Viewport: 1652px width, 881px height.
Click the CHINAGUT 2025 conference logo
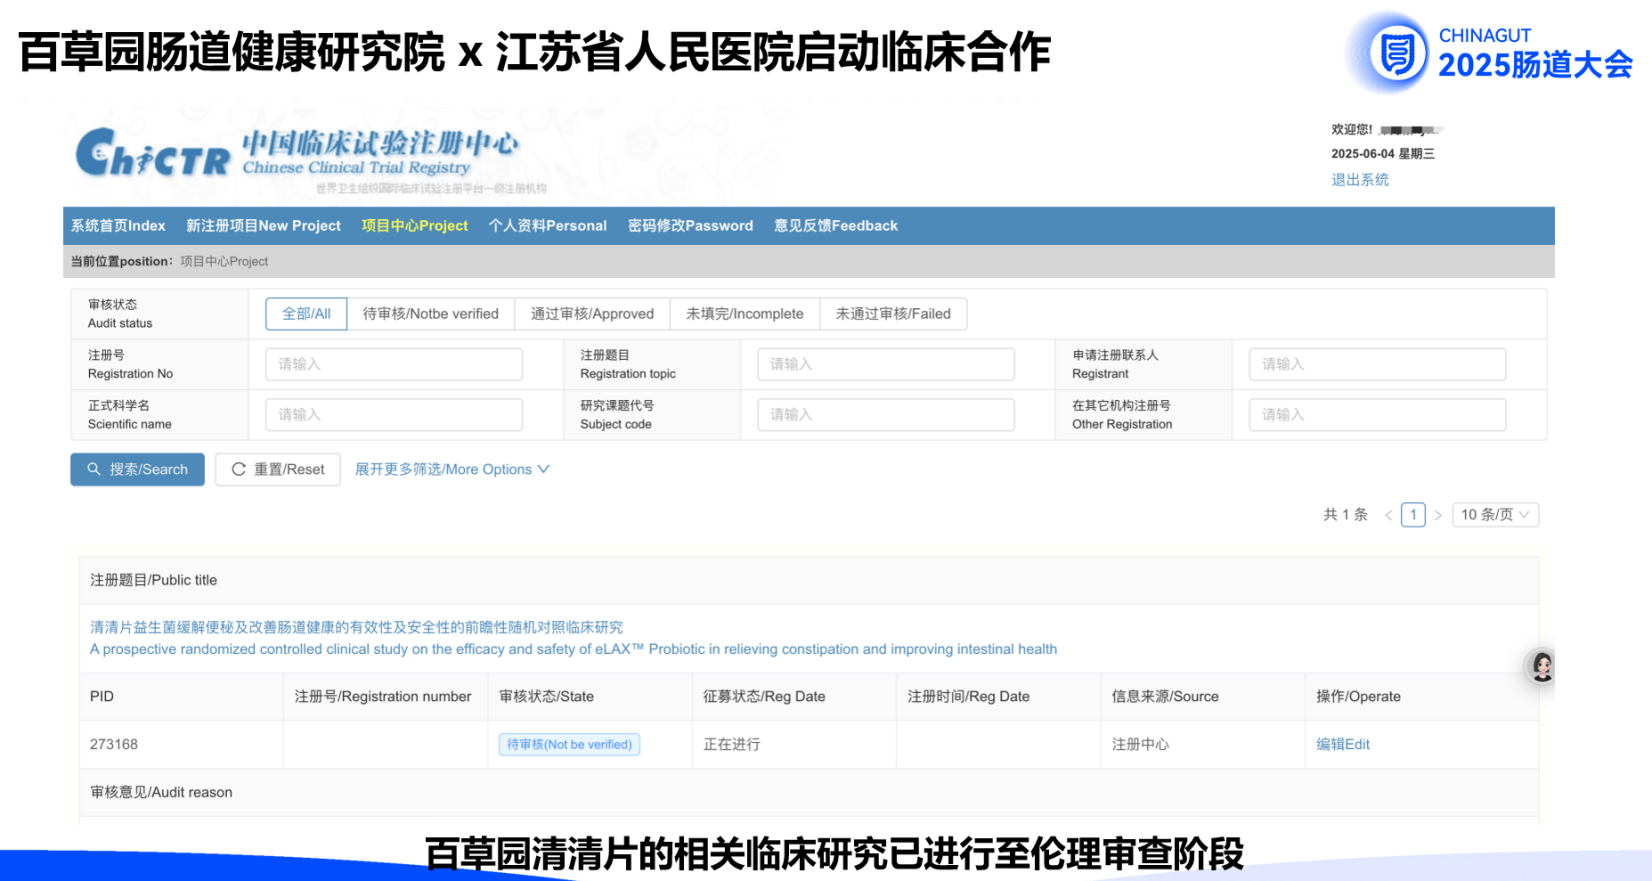point(1491,52)
